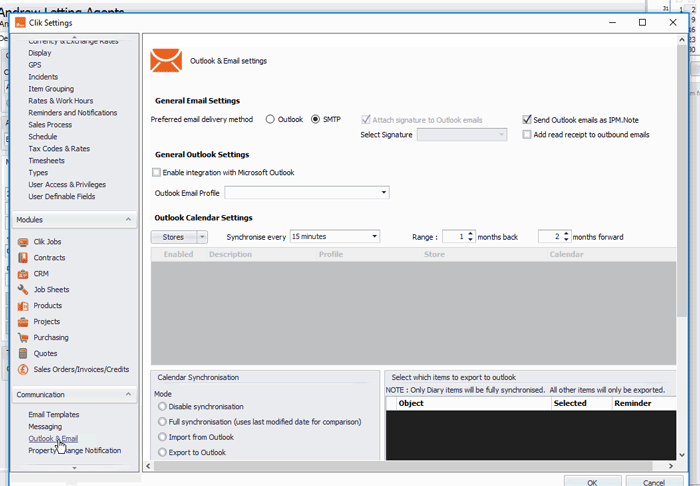
Task: Open Property Change Notification link
Action: click(75, 451)
